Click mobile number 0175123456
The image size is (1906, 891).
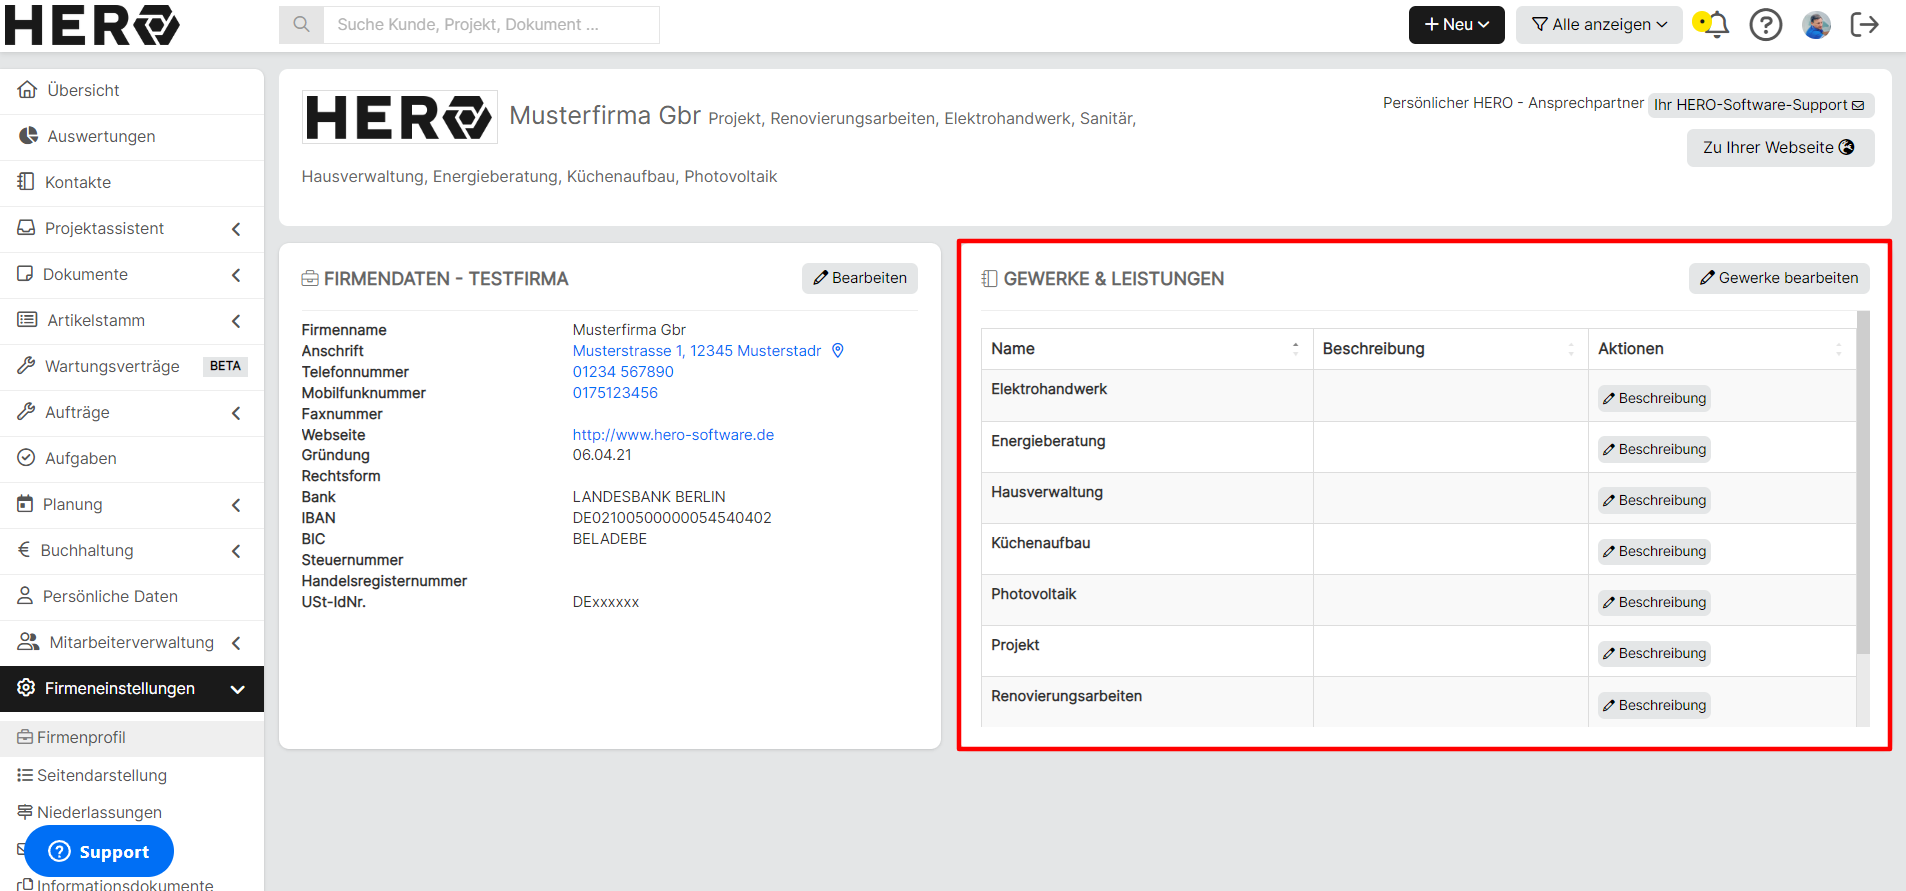pos(615,393)
